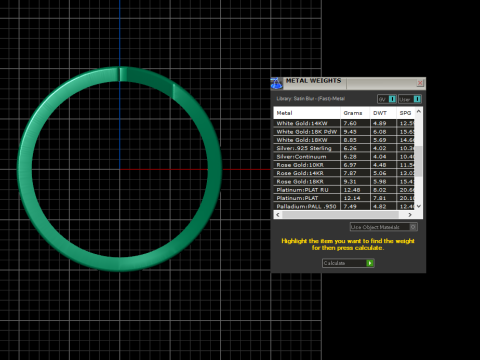Select the Rose Gold:14KR row
The width and height of the screenshot is (480, 360).
pyautogui.click(x=344, y=173)
